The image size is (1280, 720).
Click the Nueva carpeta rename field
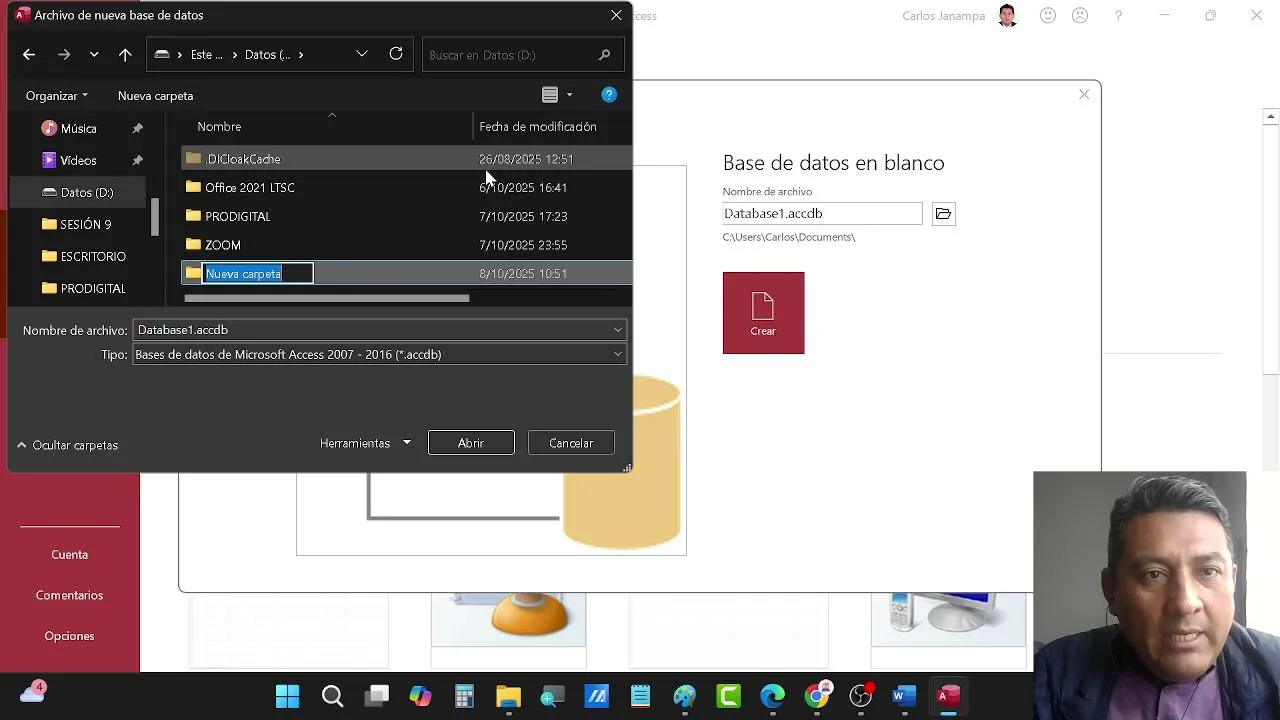(x=258, y=273)
